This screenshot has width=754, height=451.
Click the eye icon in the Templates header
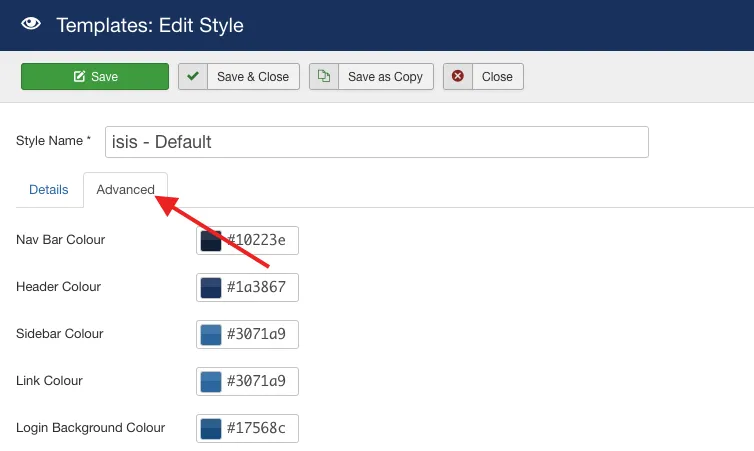pyautogui.click(x=33, y=25)
